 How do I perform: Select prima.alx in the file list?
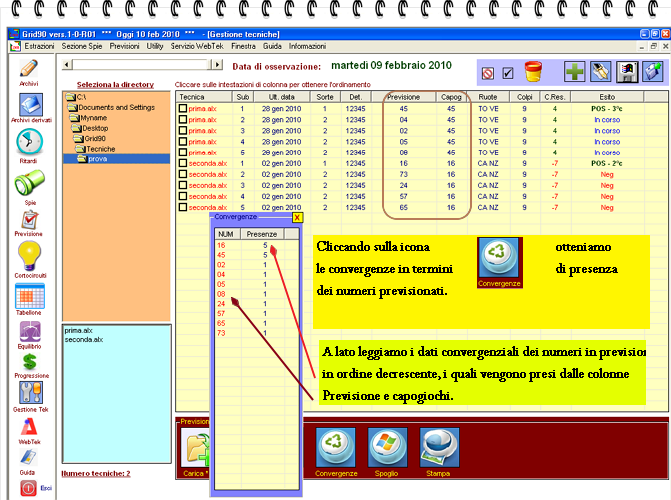pos(78,330)
